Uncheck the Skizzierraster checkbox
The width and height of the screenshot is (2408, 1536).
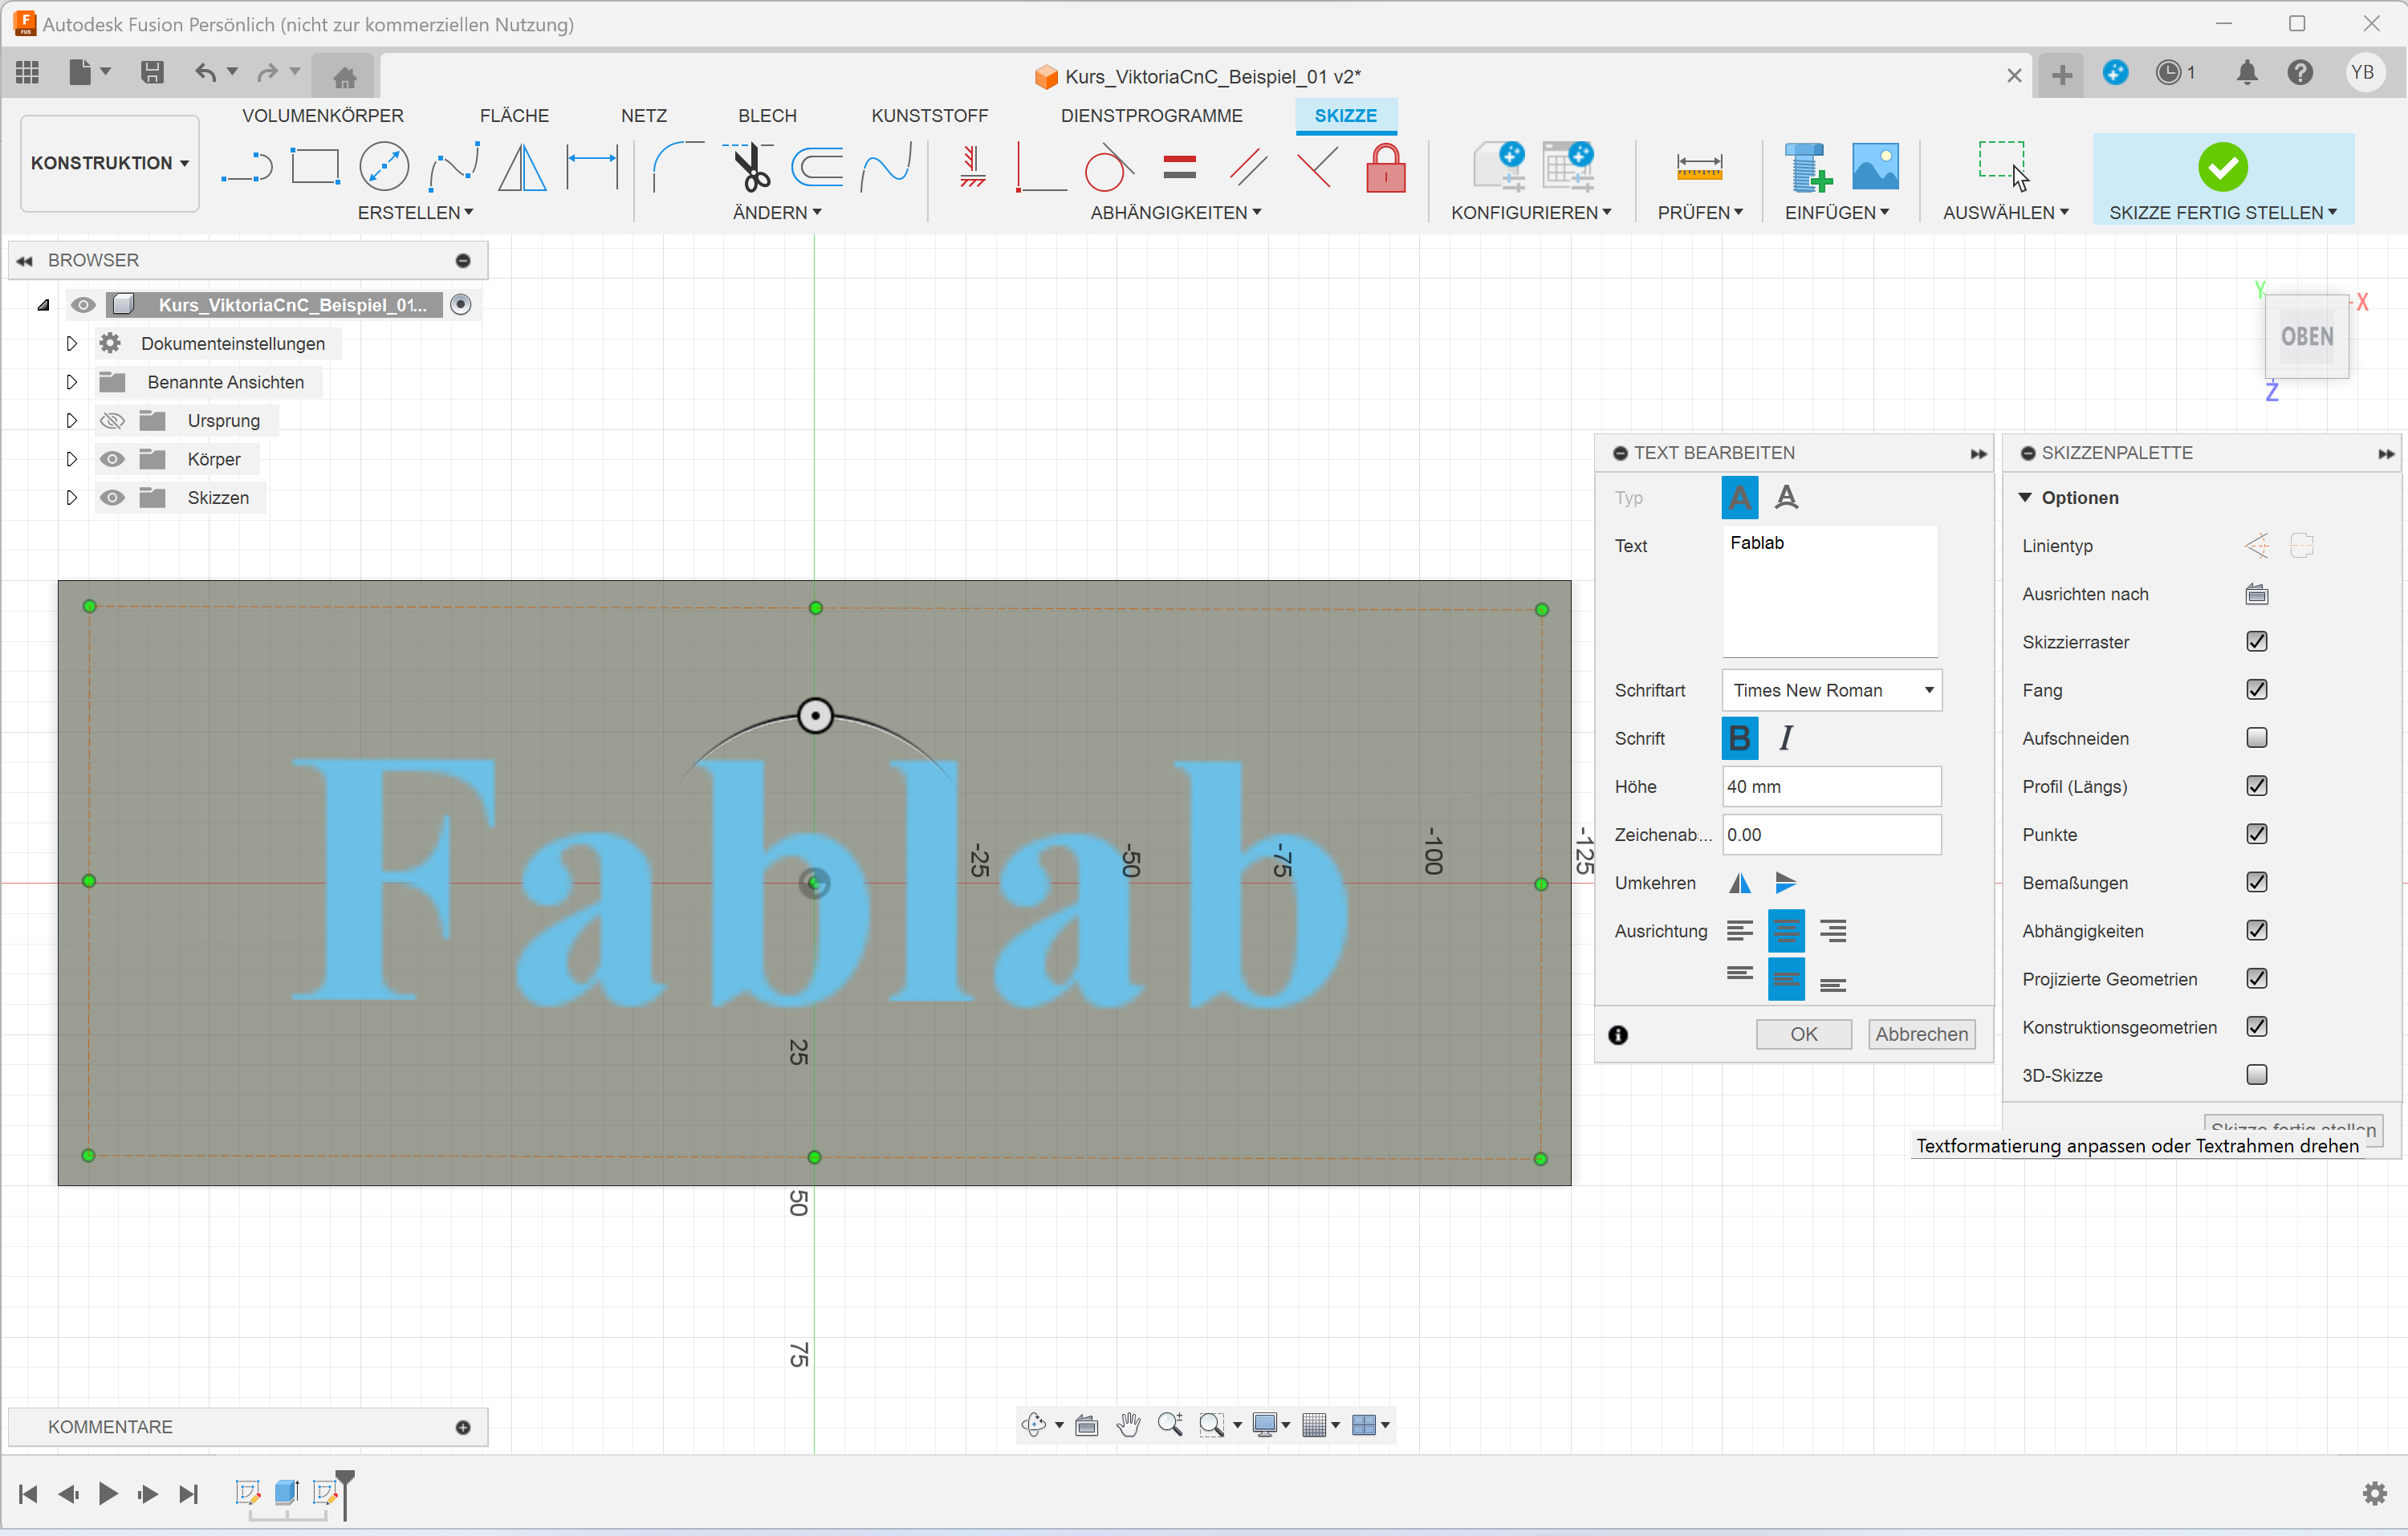click(2256, 642)
